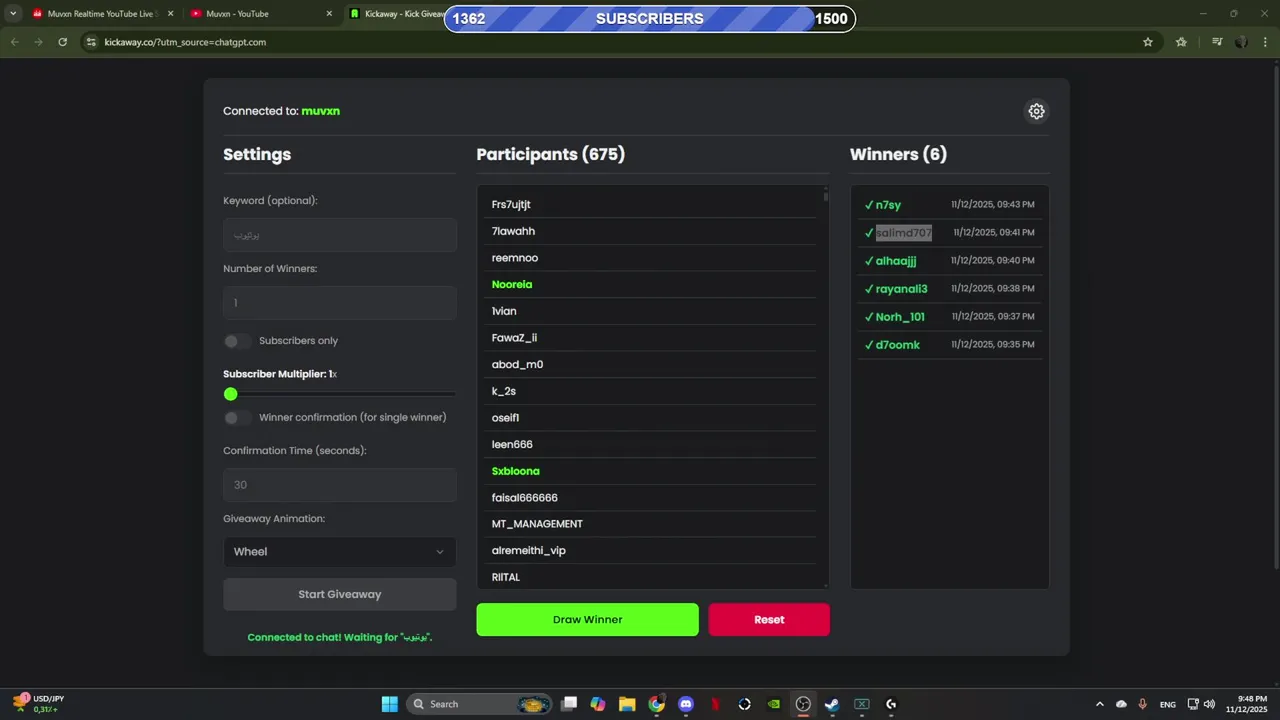Click the Number of Winners field
This screenshot has height=720, width=1280.
[340, 303]
